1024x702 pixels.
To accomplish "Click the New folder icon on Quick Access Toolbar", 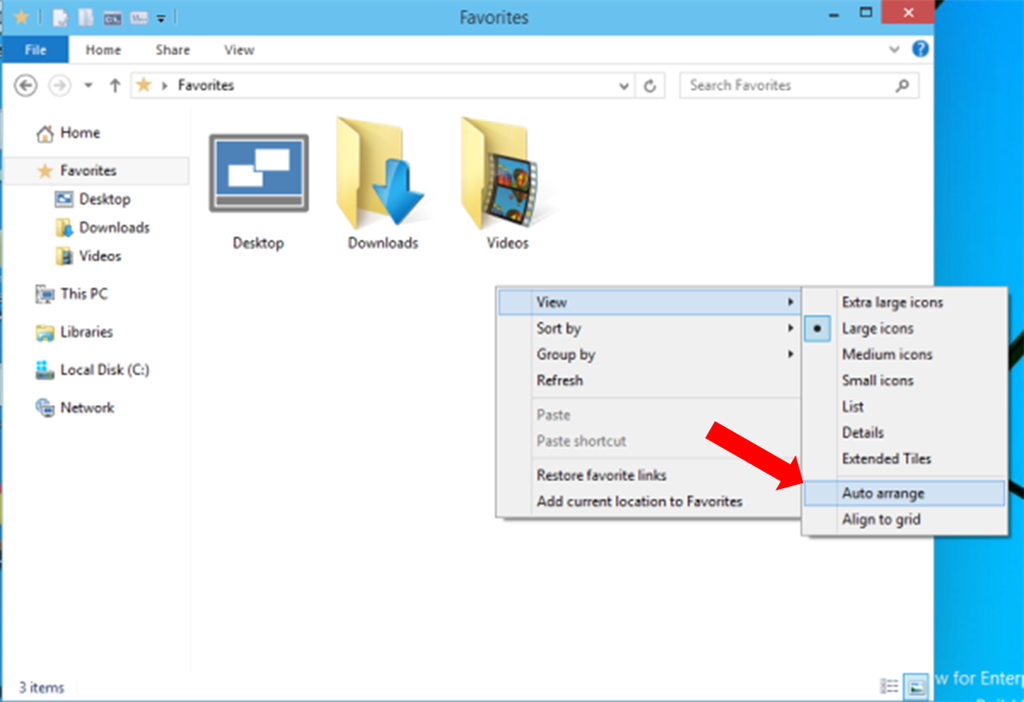I will [85, 16].
